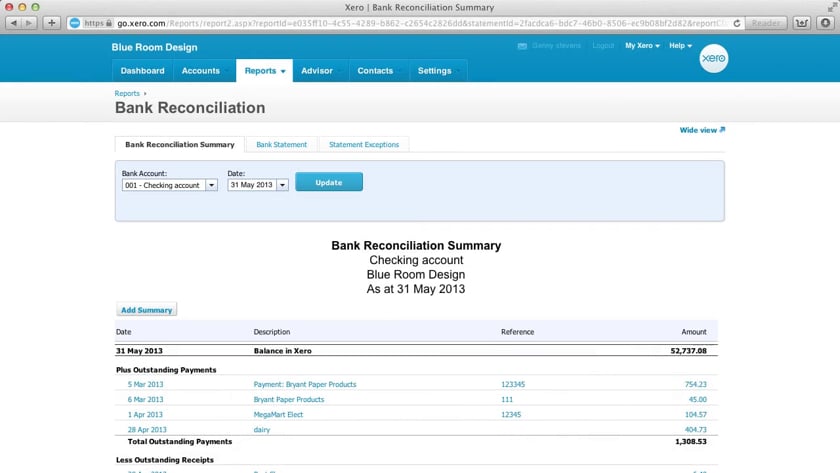
Task: Click the Amount column header
Action: pyautogui.click(x=694, y=332)
